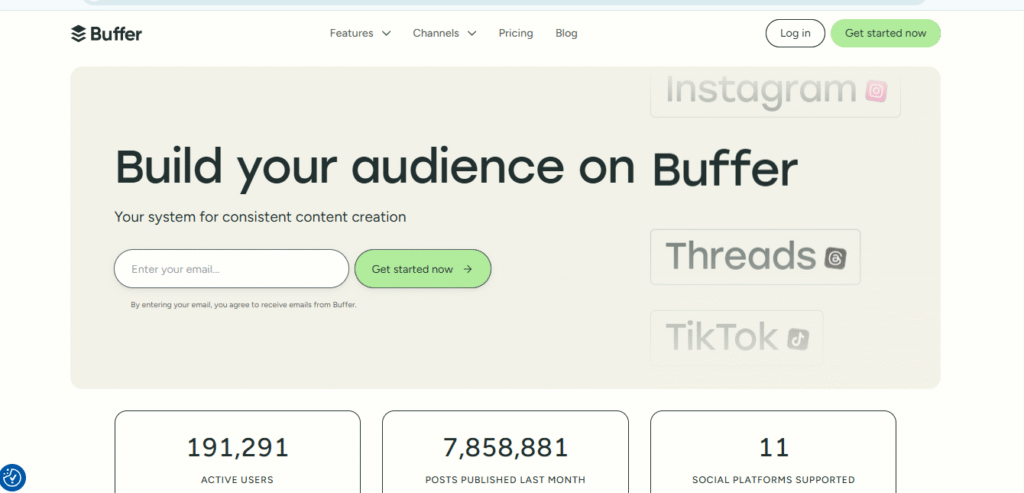Expand the Features dropdown menu
This screenshot has width=1024, height=493.
360,33
